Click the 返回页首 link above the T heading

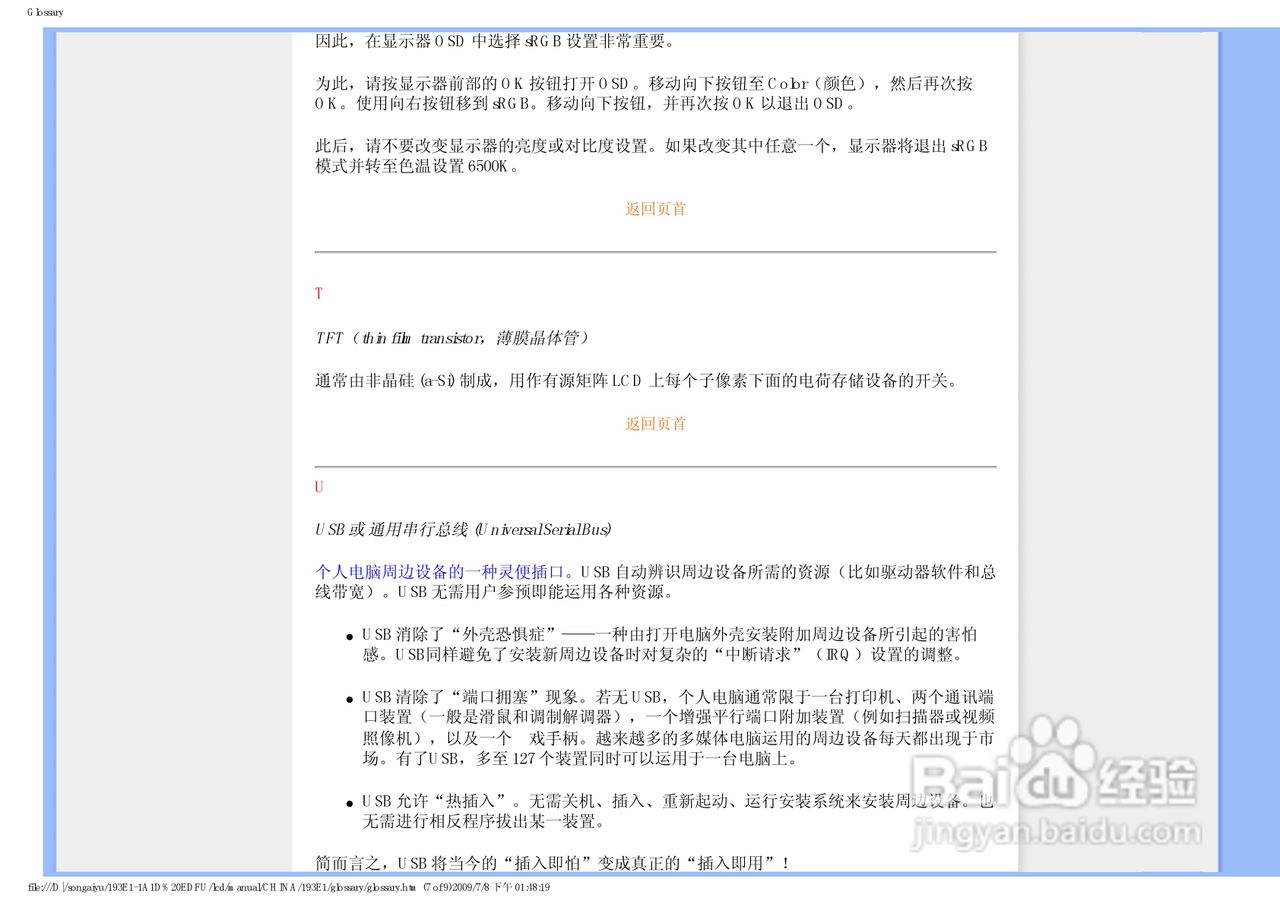[656, 209]
